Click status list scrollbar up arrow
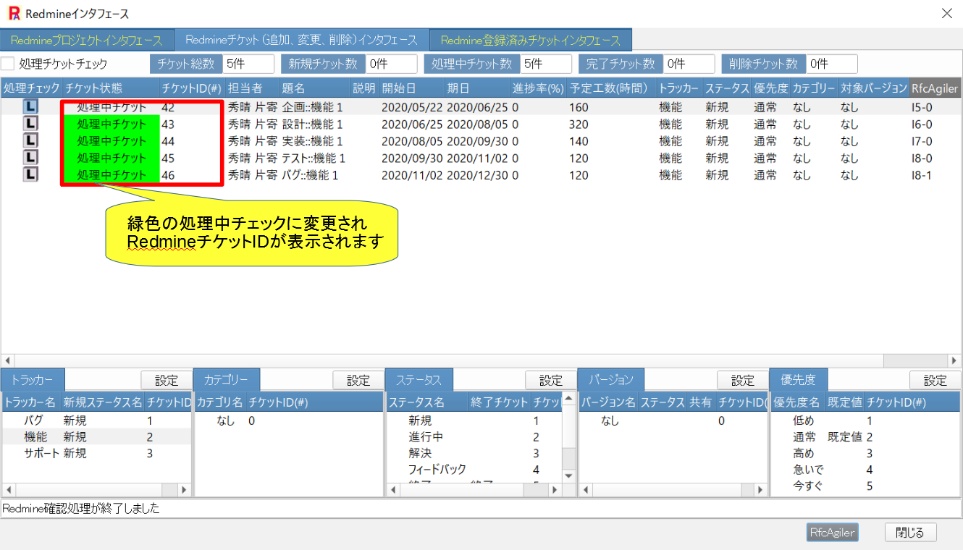The image size is (963, 550). pos(569,399)
